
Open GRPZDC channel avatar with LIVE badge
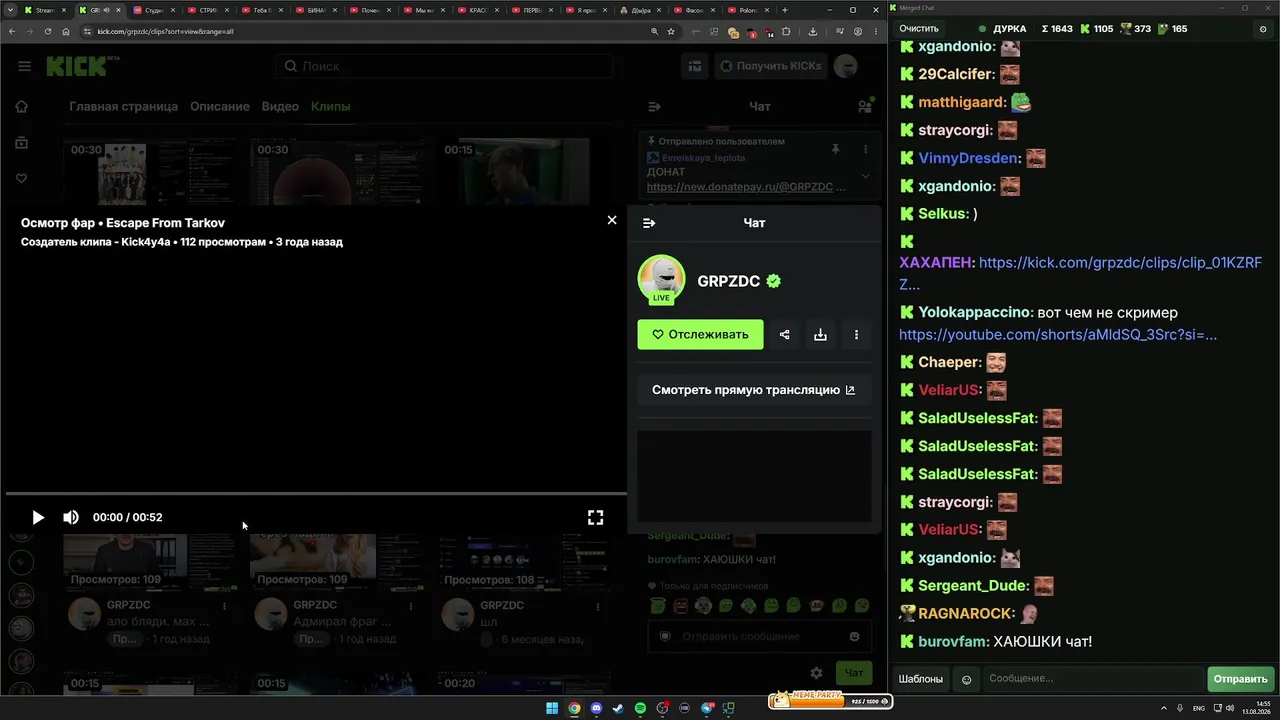pyautogui.click(x=661, y=280)
